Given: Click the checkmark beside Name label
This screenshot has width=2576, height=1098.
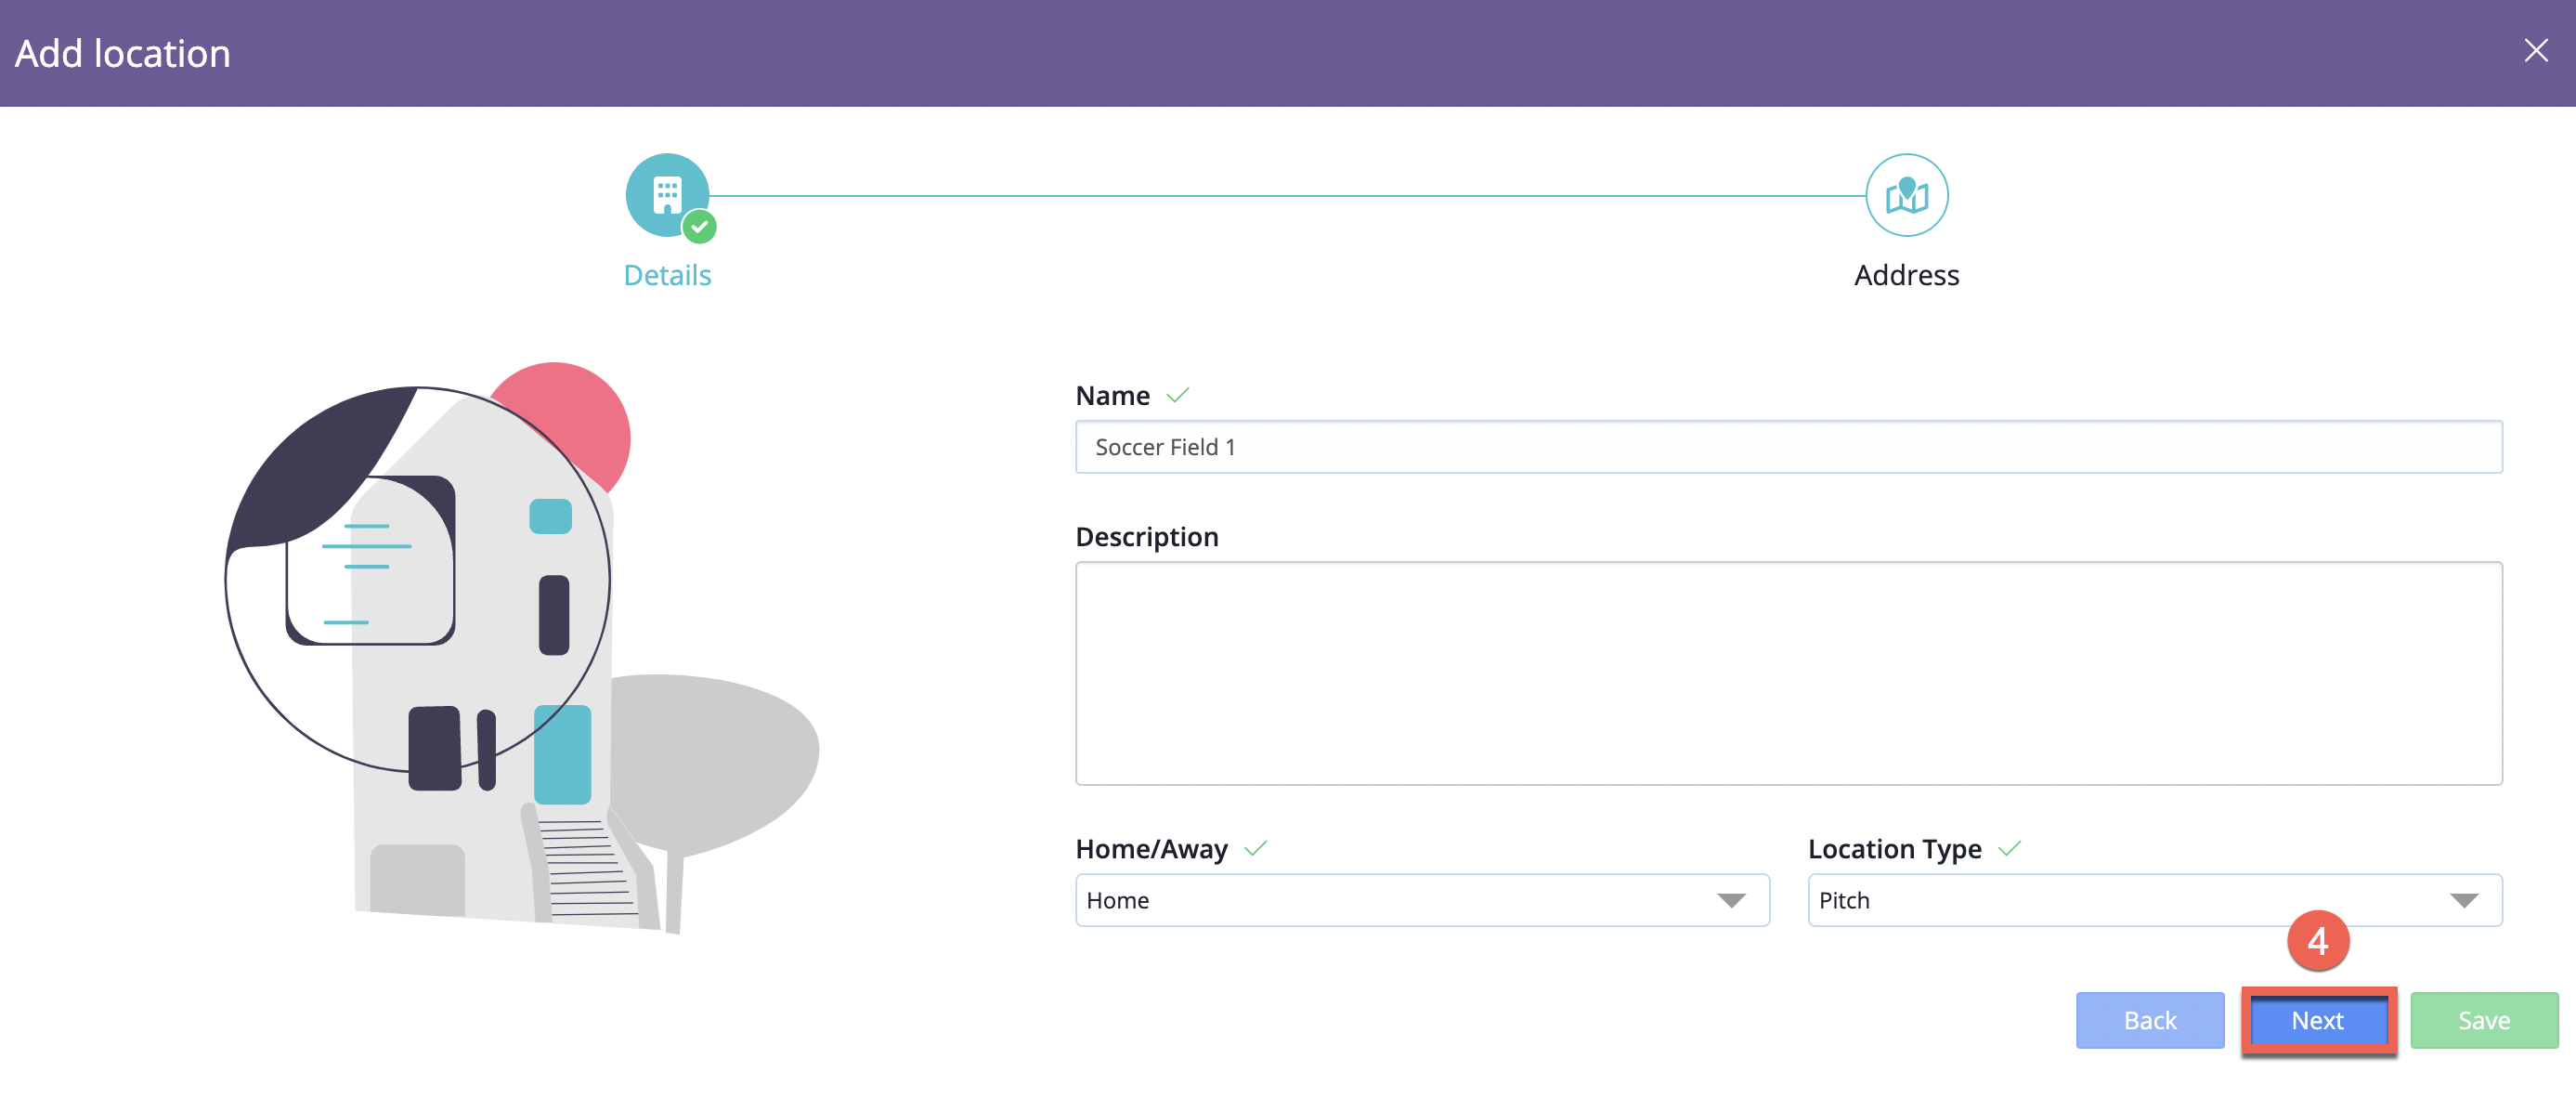Looking at the screenshot, I should (x=1177, y=395).
